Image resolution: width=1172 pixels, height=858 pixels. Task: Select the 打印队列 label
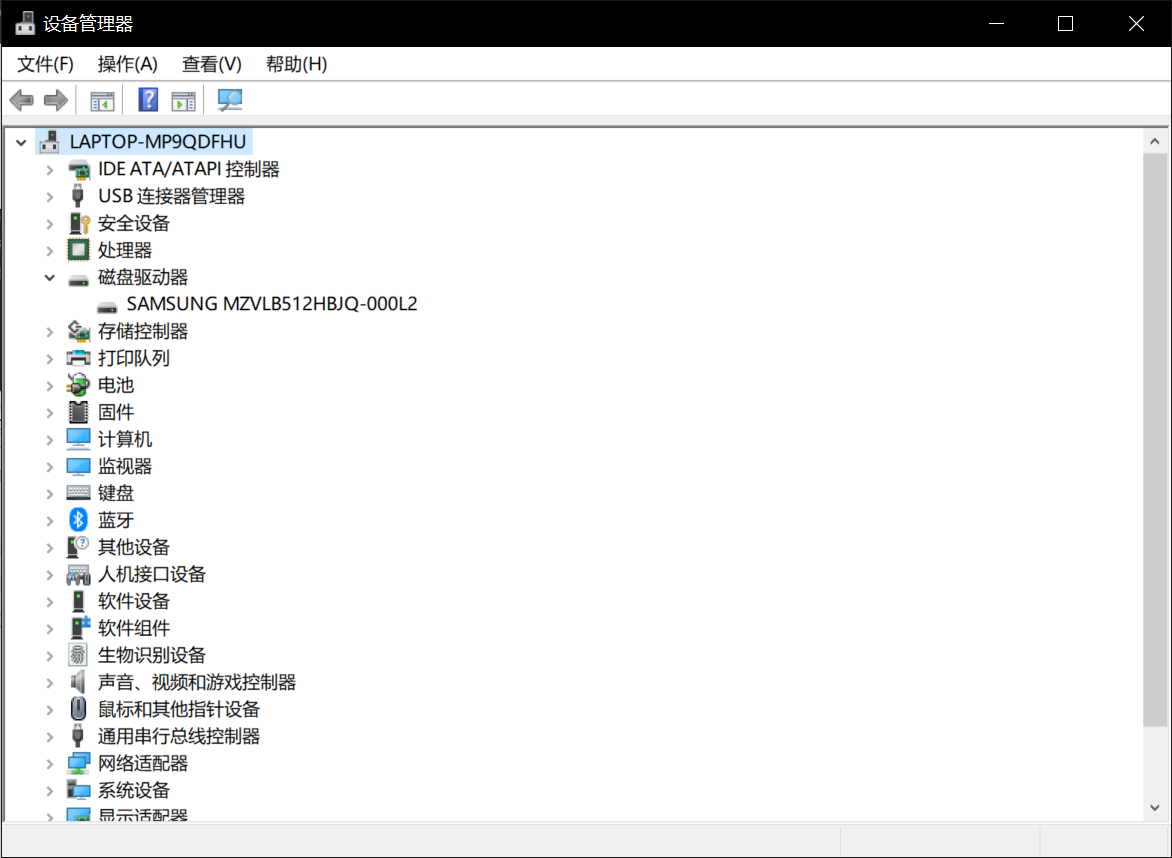coord(134,357)
